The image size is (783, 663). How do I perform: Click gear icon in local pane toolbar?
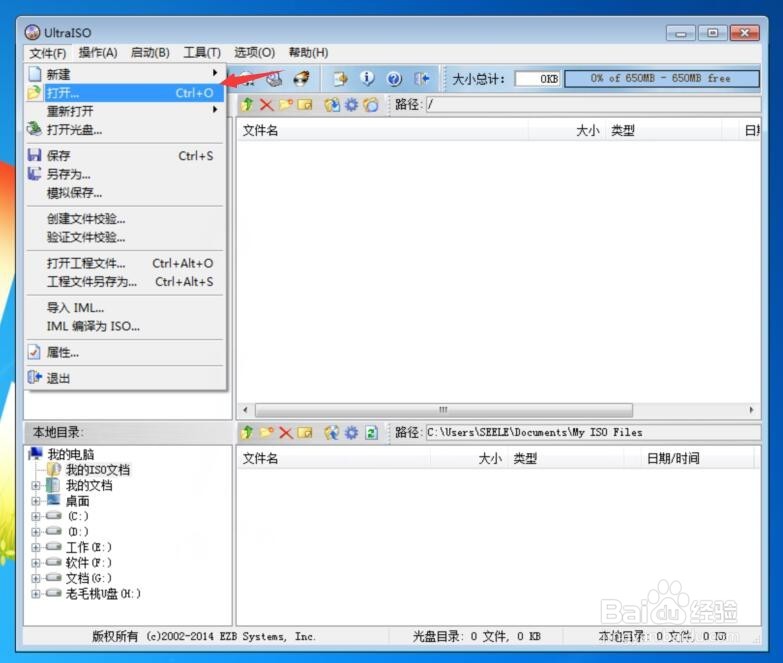click(x=352, y=432)
